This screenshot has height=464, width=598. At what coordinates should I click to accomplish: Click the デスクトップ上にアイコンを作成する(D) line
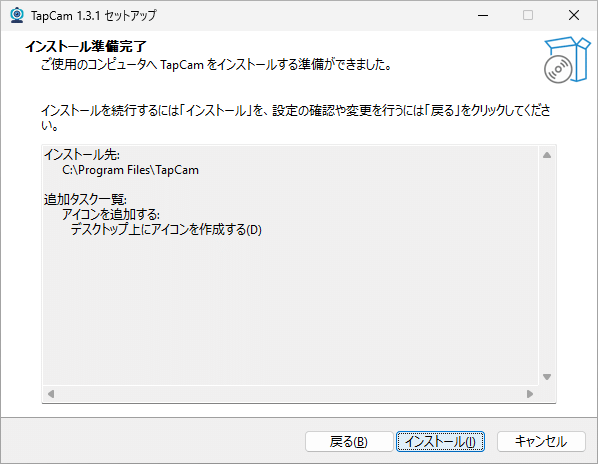(166, 230)
